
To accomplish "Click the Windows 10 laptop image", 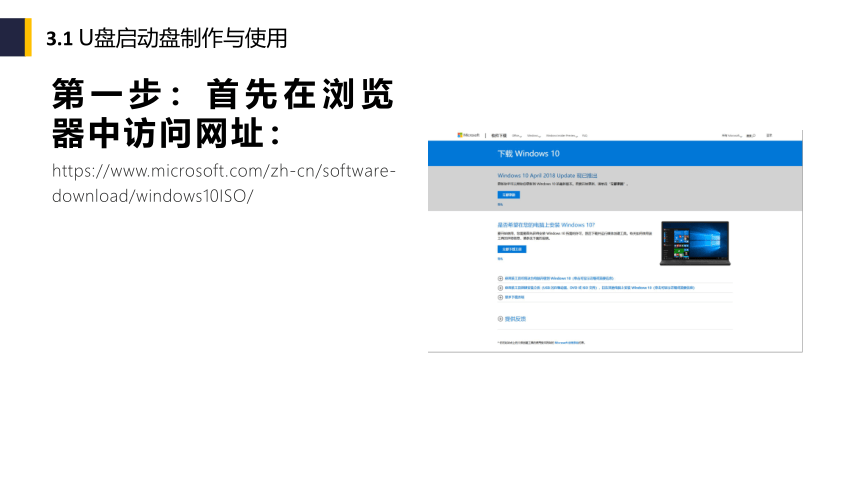I will pos(695,243).
